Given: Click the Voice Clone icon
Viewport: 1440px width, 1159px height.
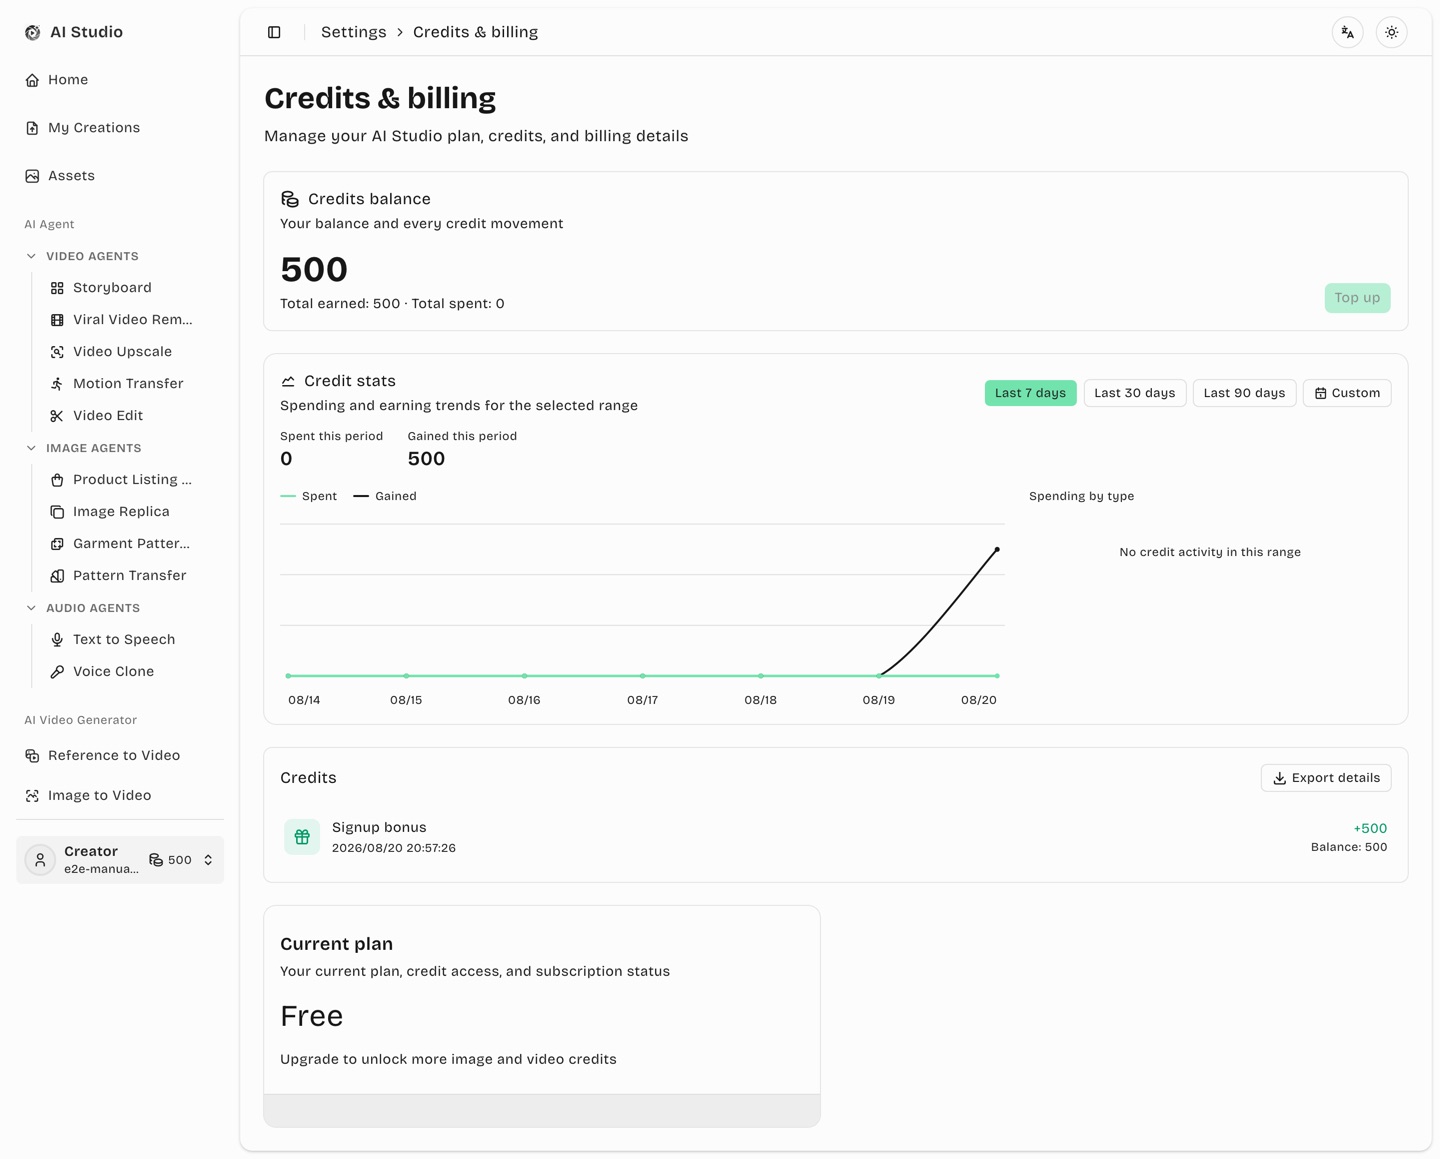Looking at the screenshot, I should [x=57, y=672].
